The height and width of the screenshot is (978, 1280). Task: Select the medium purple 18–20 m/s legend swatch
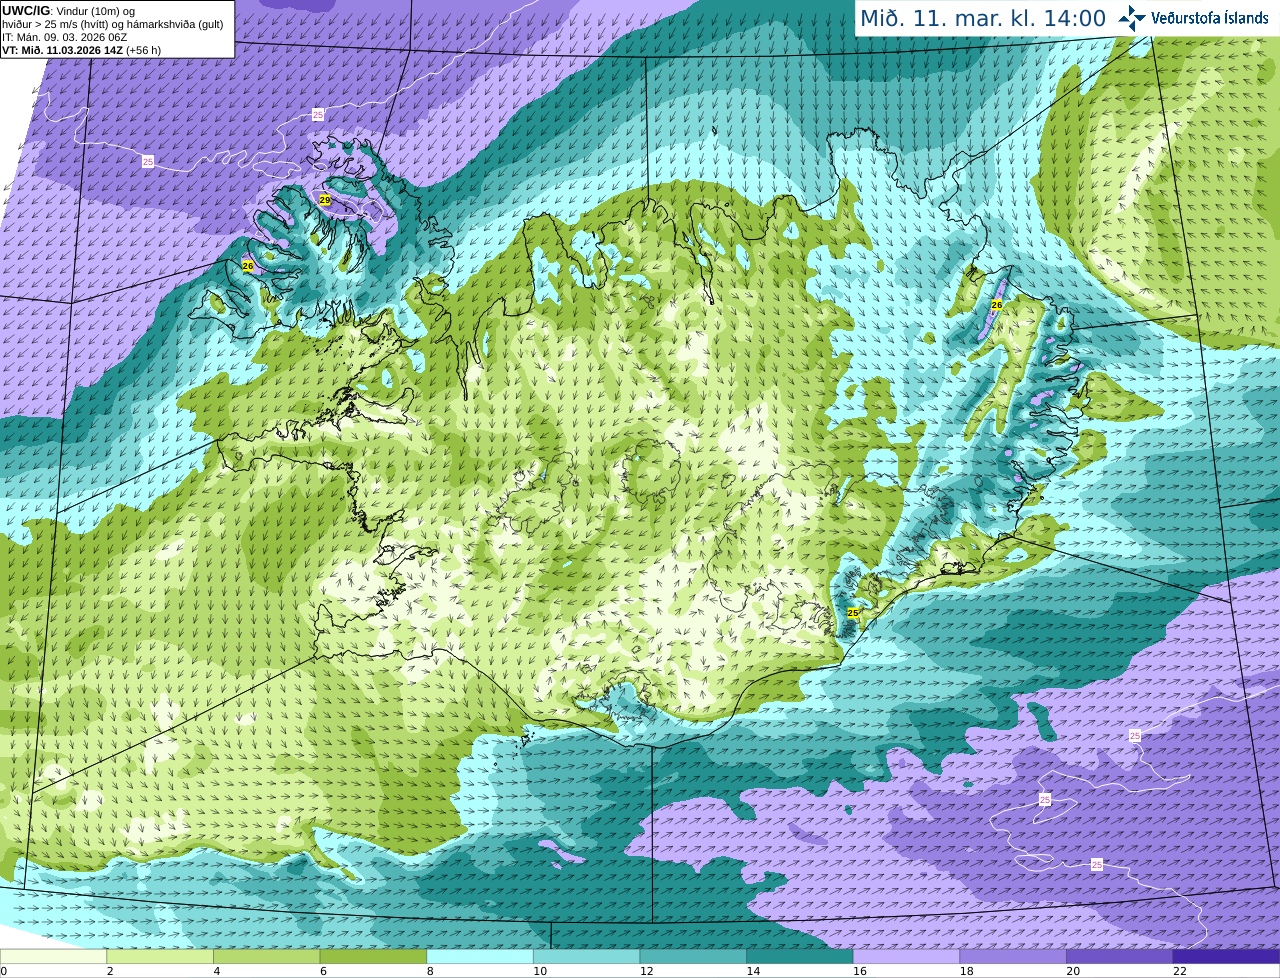(x=1013, y=956)
